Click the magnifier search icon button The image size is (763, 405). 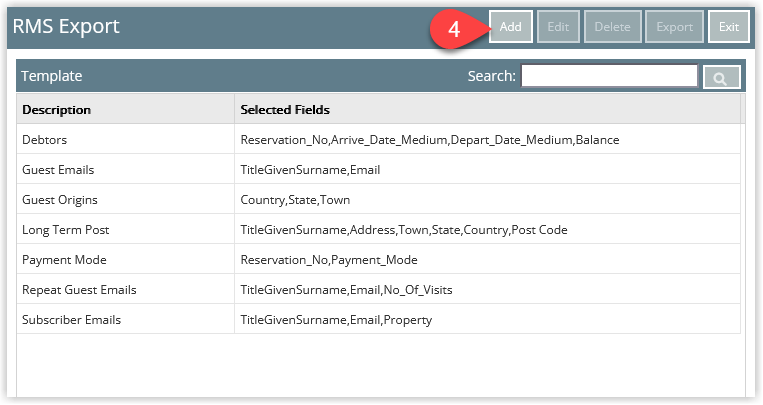pyautogui.click(x=722, y=77)
